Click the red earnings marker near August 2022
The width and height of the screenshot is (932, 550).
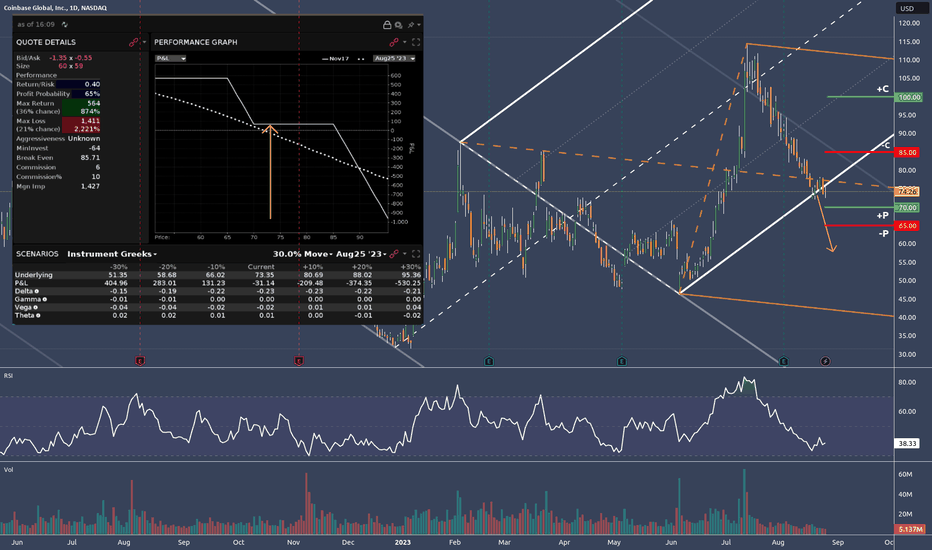pos(140,360)
